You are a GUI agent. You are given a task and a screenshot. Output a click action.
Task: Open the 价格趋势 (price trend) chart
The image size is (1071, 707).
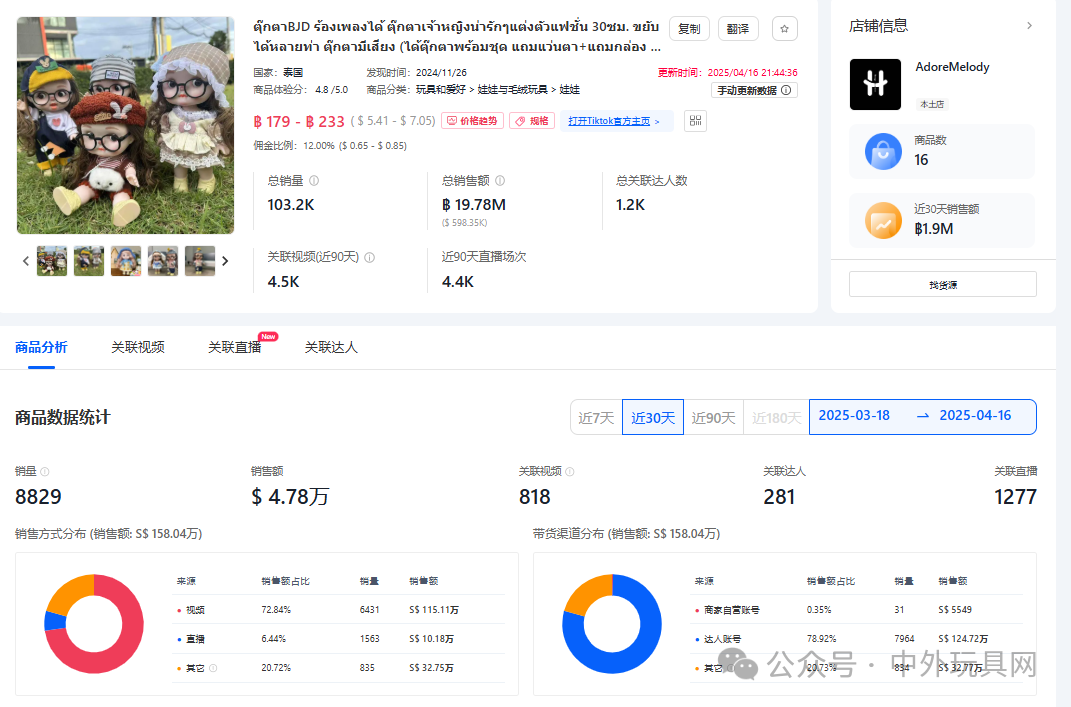pos(471,120)
